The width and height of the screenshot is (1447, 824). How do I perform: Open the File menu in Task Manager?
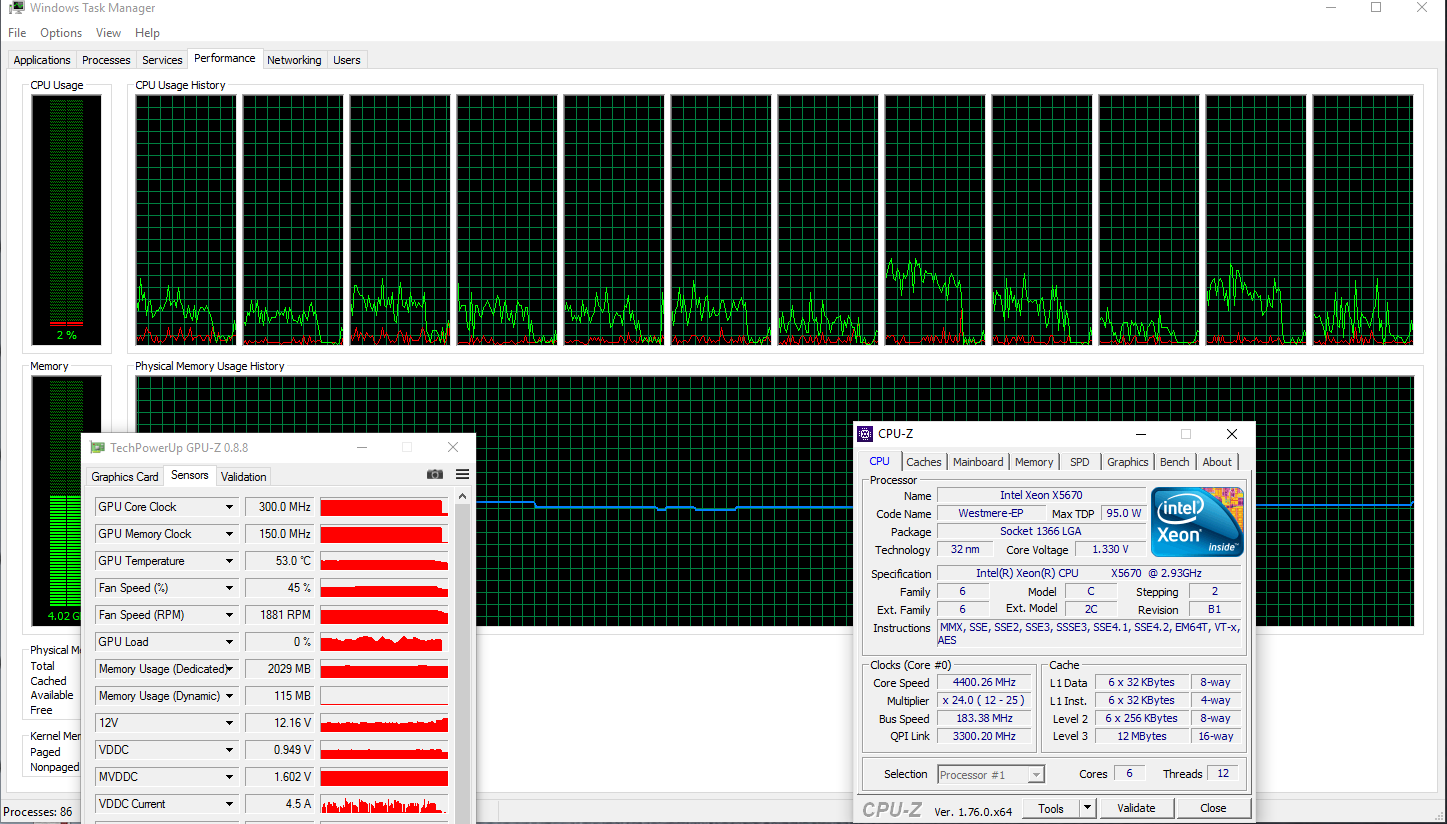[x=17, y=33]
